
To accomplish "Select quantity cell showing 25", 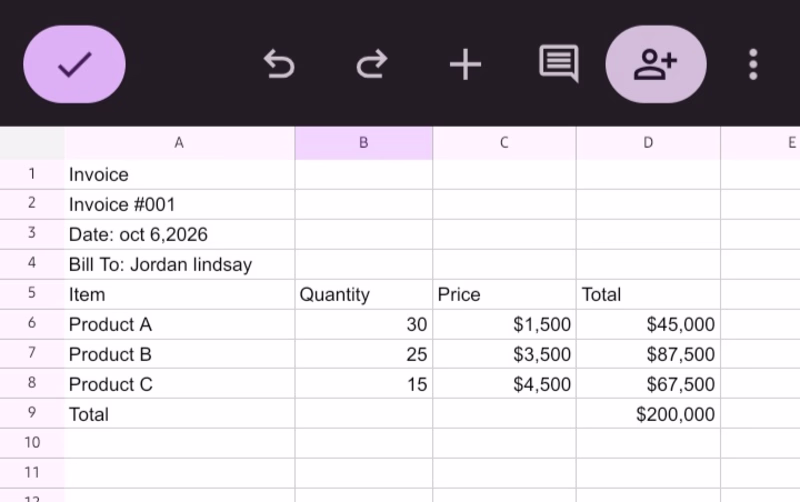I will [x=364, y=354].
